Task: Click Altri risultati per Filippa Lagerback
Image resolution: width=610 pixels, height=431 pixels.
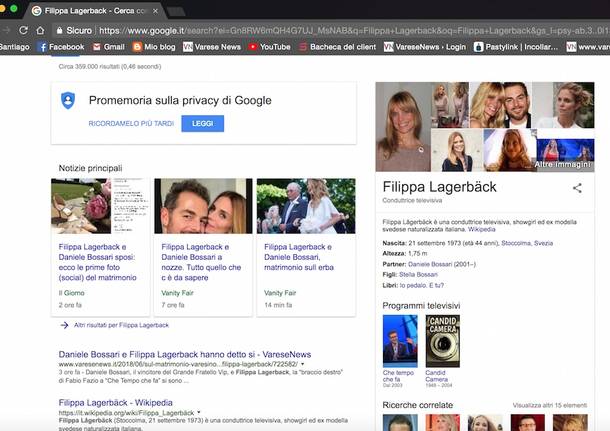Action: point(121,325)
